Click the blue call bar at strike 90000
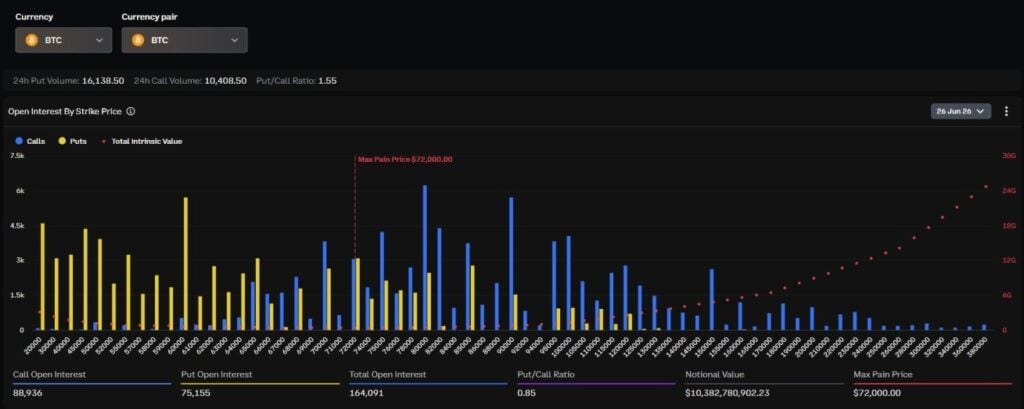 [x=511, y=263]
